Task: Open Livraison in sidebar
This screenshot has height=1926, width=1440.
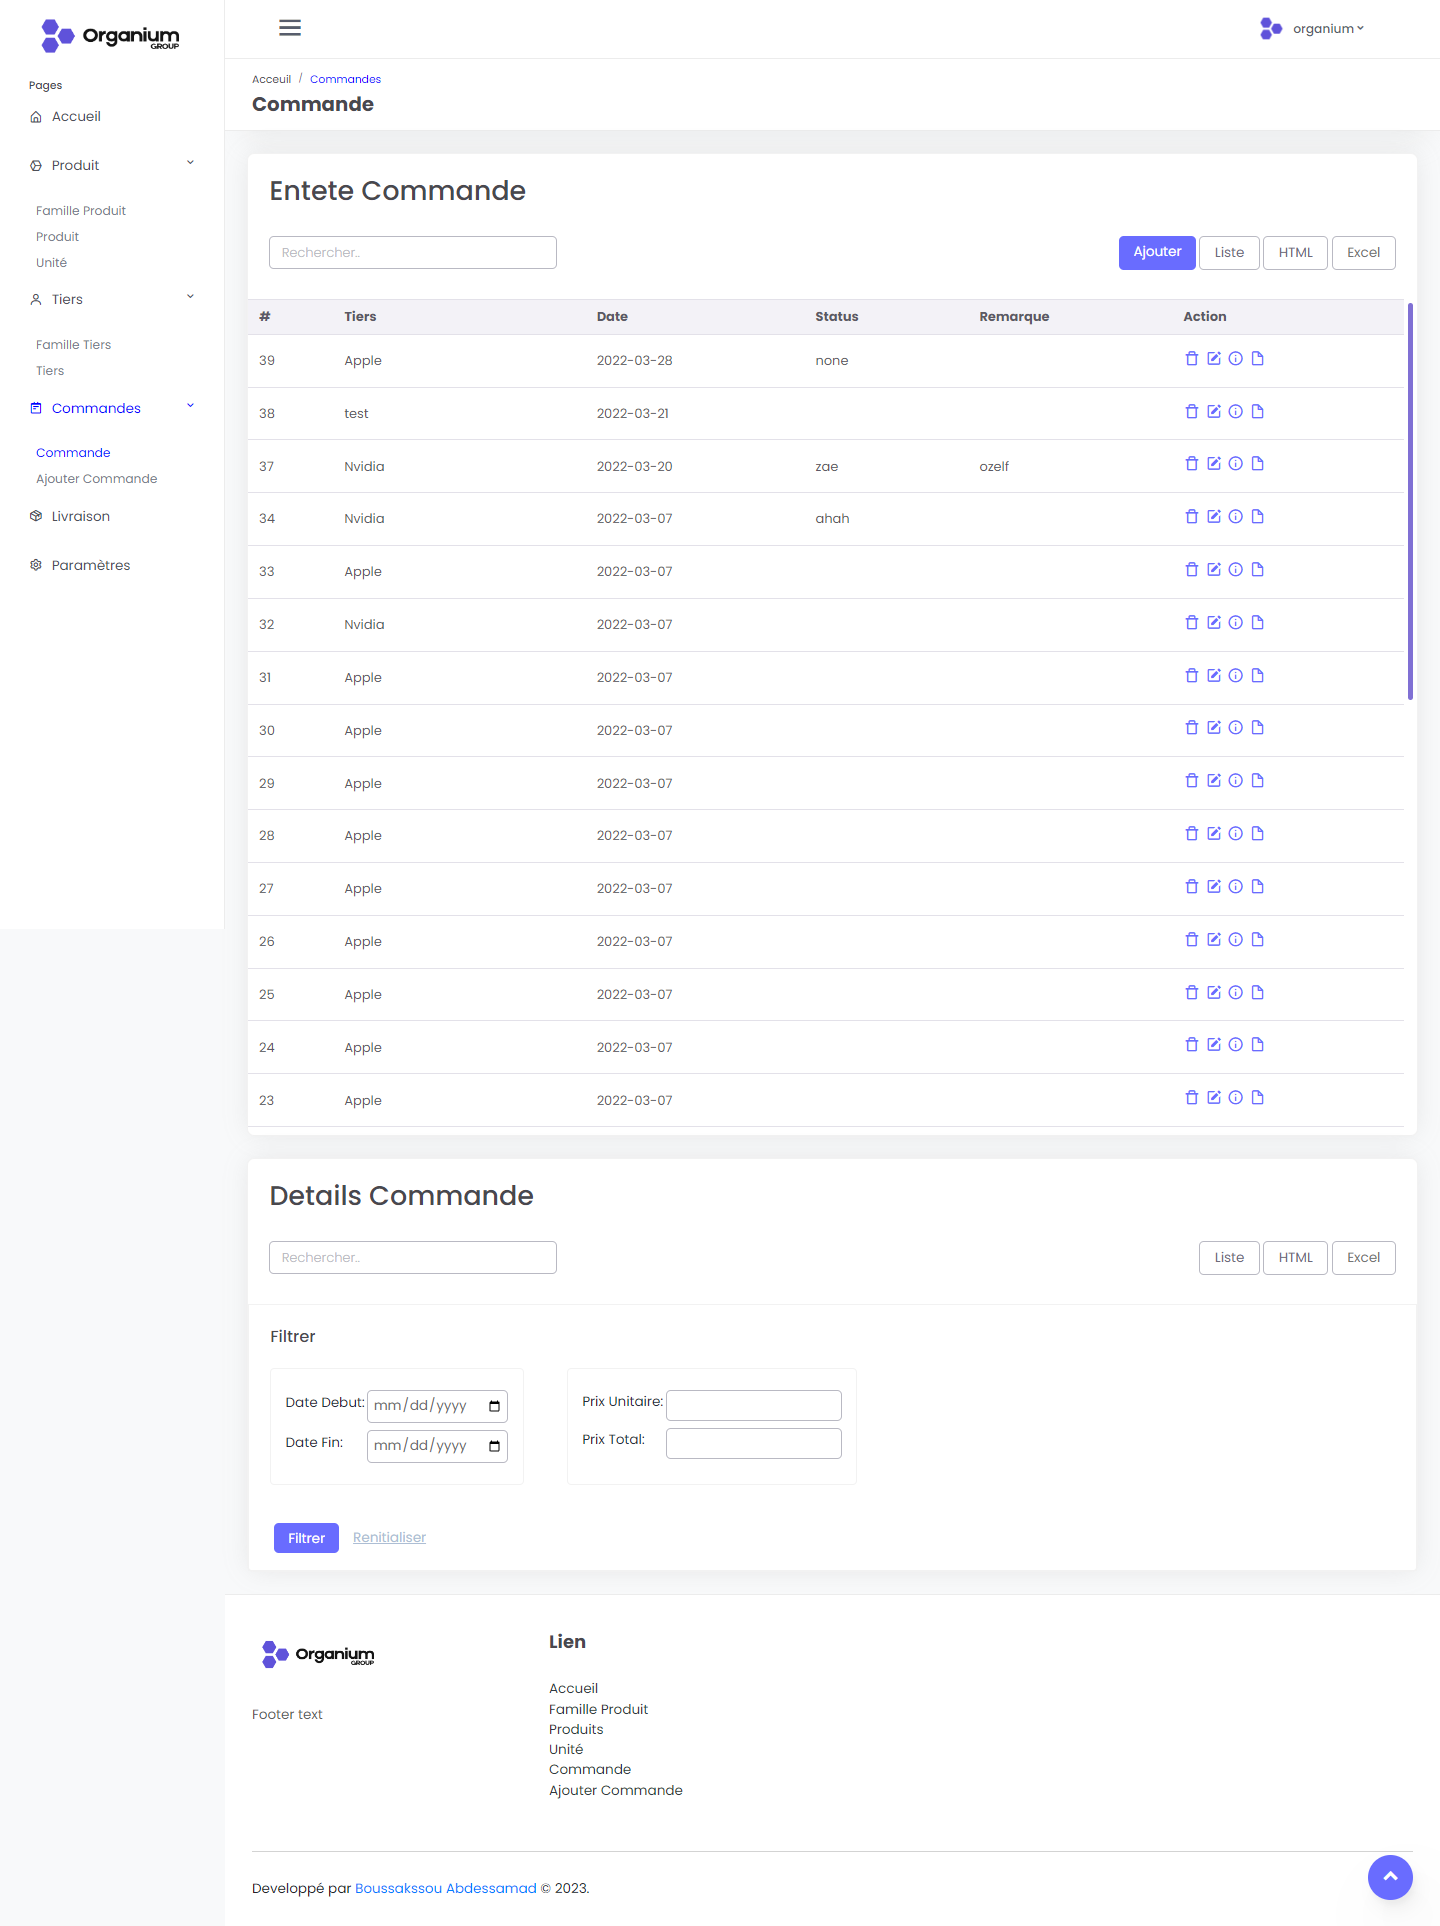Action: pos(80,516)
